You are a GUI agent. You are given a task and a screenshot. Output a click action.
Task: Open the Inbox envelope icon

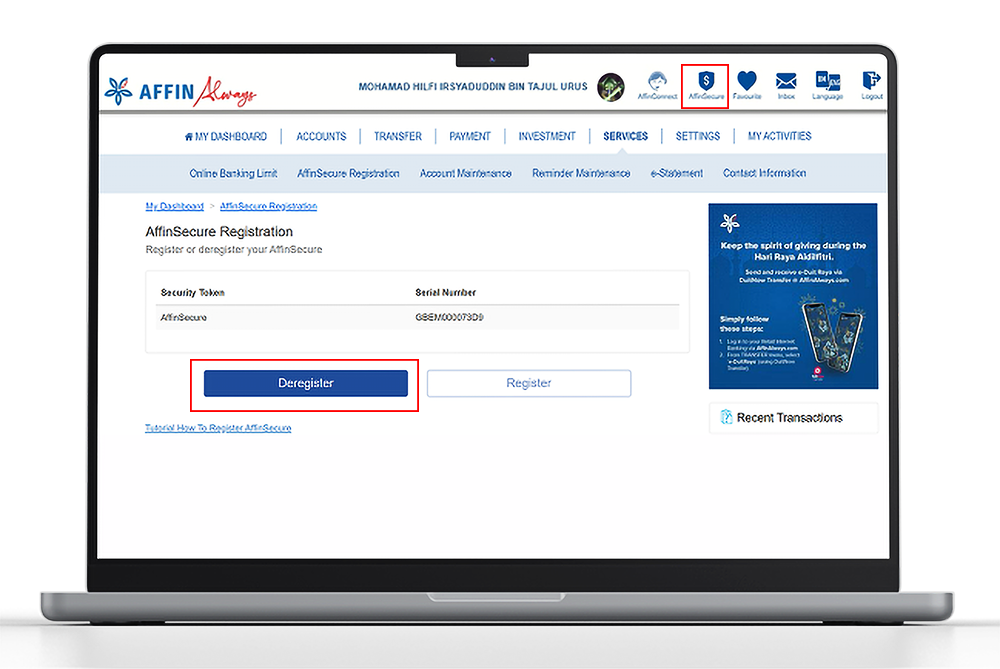pos(786,84)
